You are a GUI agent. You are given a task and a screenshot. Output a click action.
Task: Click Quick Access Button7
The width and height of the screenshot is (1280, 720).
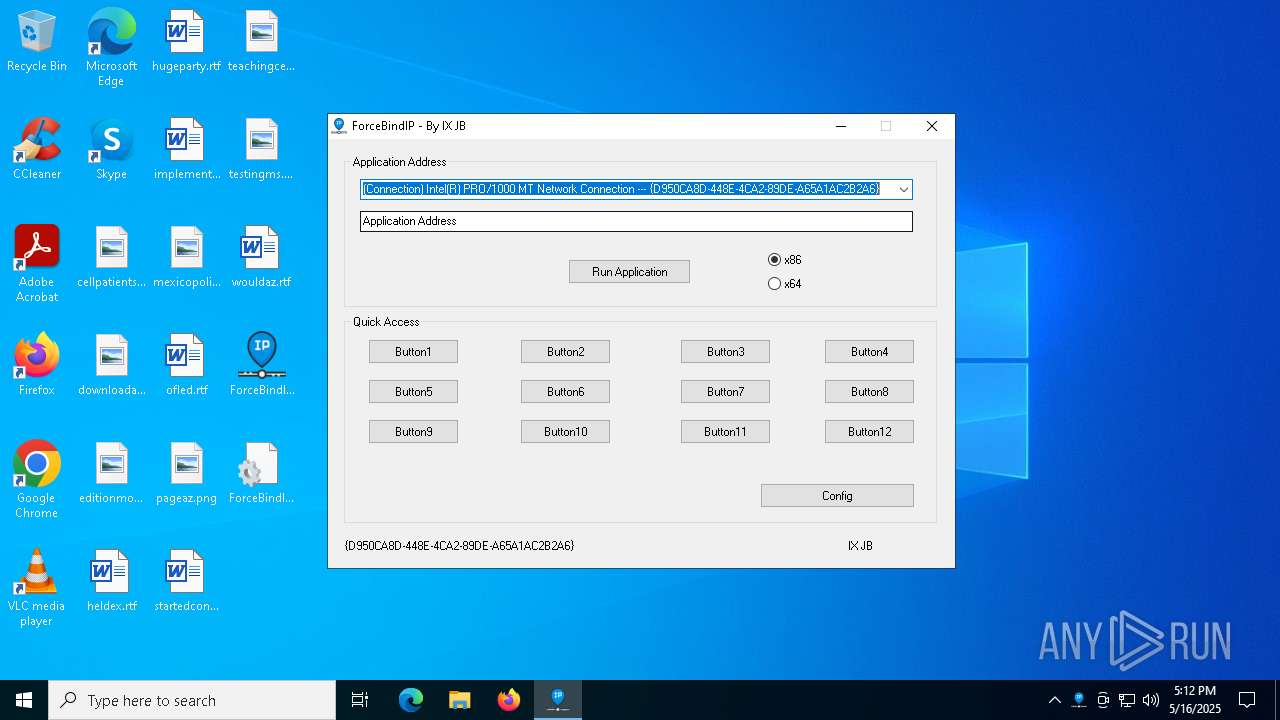click(x=725, y=392)
